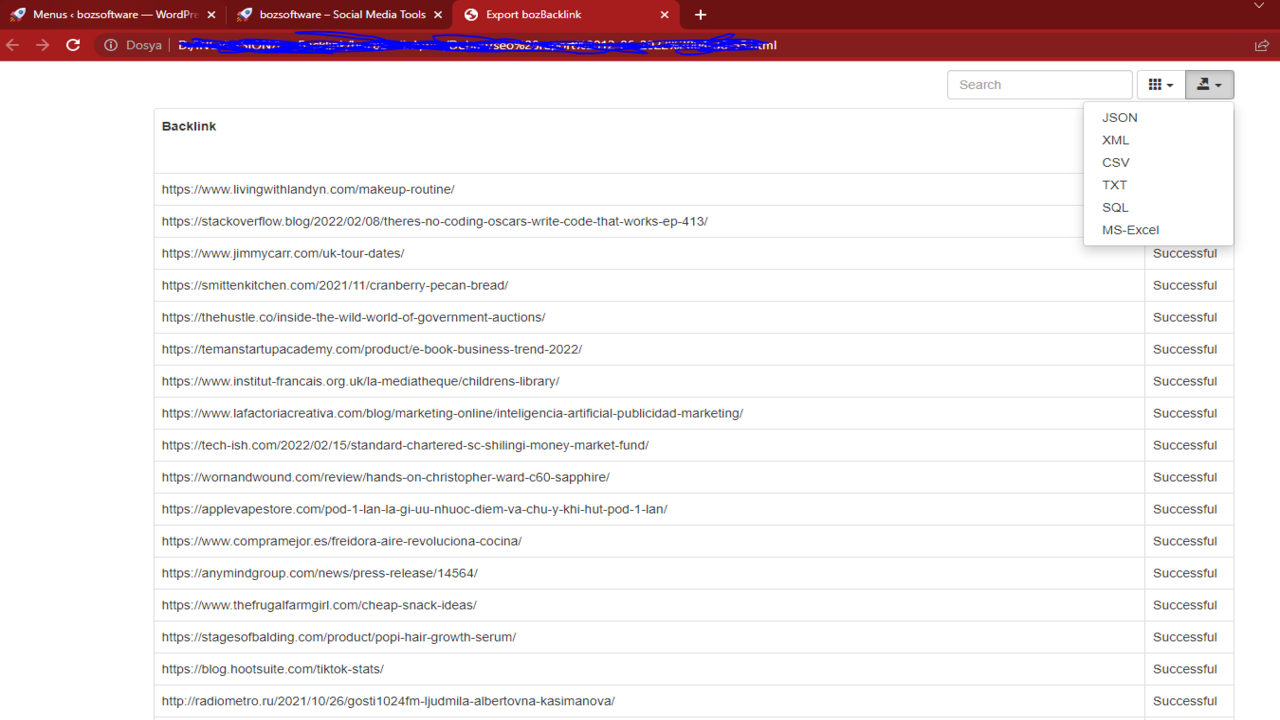The image size is (1280, 720).
Task: Click the stagesofbalding.com hair-growth-serum backlink
Action: coord(339,637)
